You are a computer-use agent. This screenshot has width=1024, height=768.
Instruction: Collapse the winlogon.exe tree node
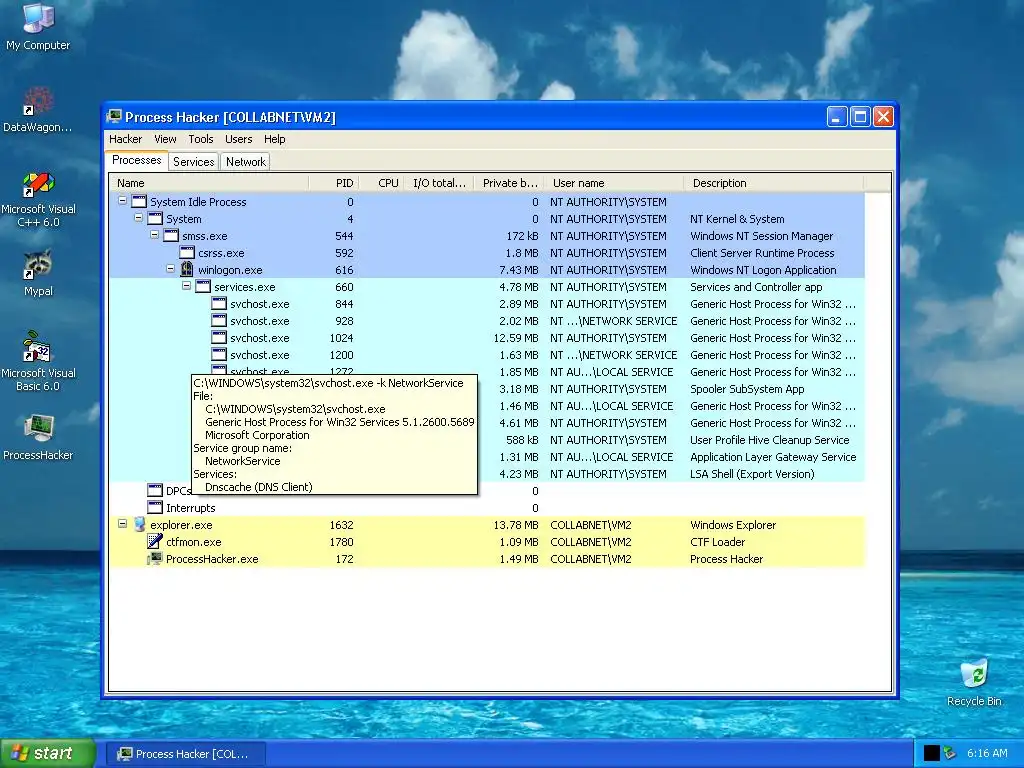tap(170, 269)
